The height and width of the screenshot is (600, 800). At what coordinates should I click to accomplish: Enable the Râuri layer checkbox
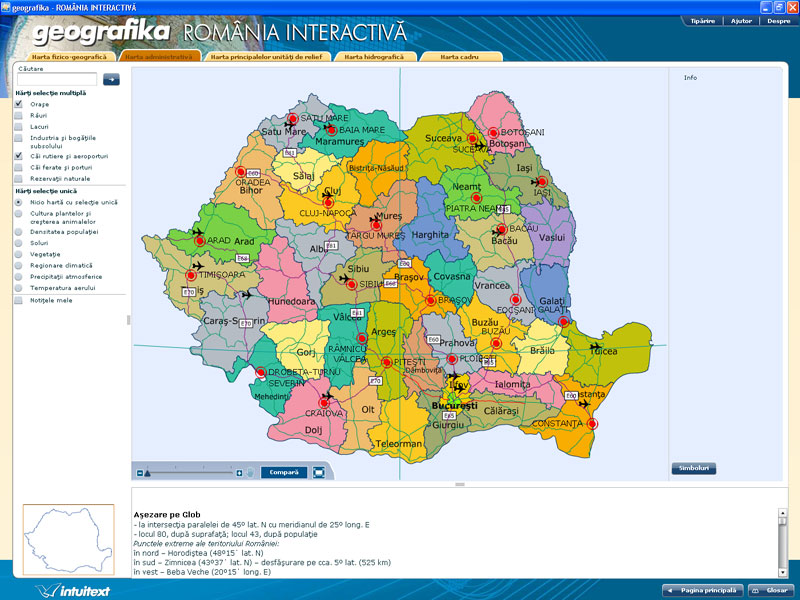[x=19, y=116]
